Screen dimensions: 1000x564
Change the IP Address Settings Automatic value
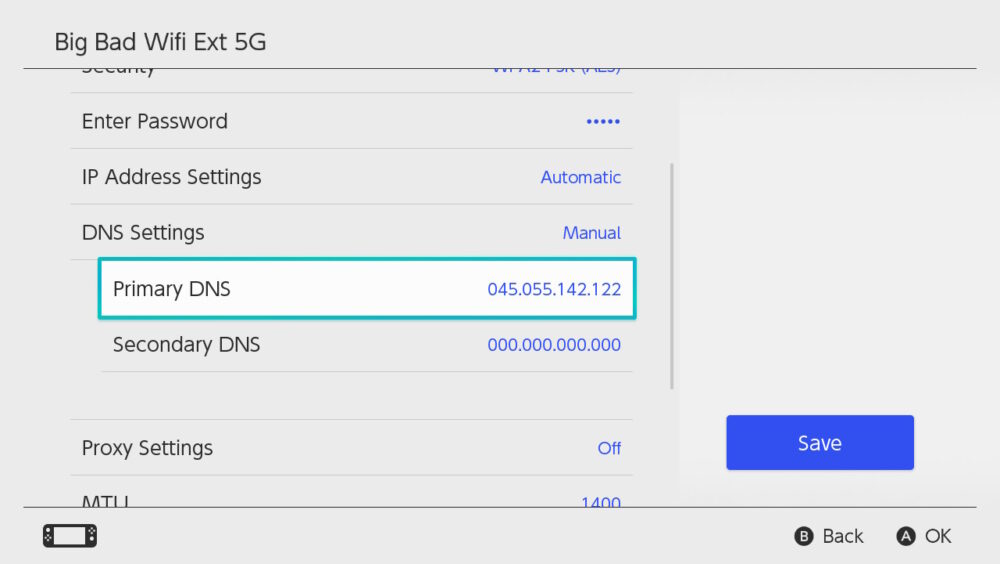coord(580,177)
